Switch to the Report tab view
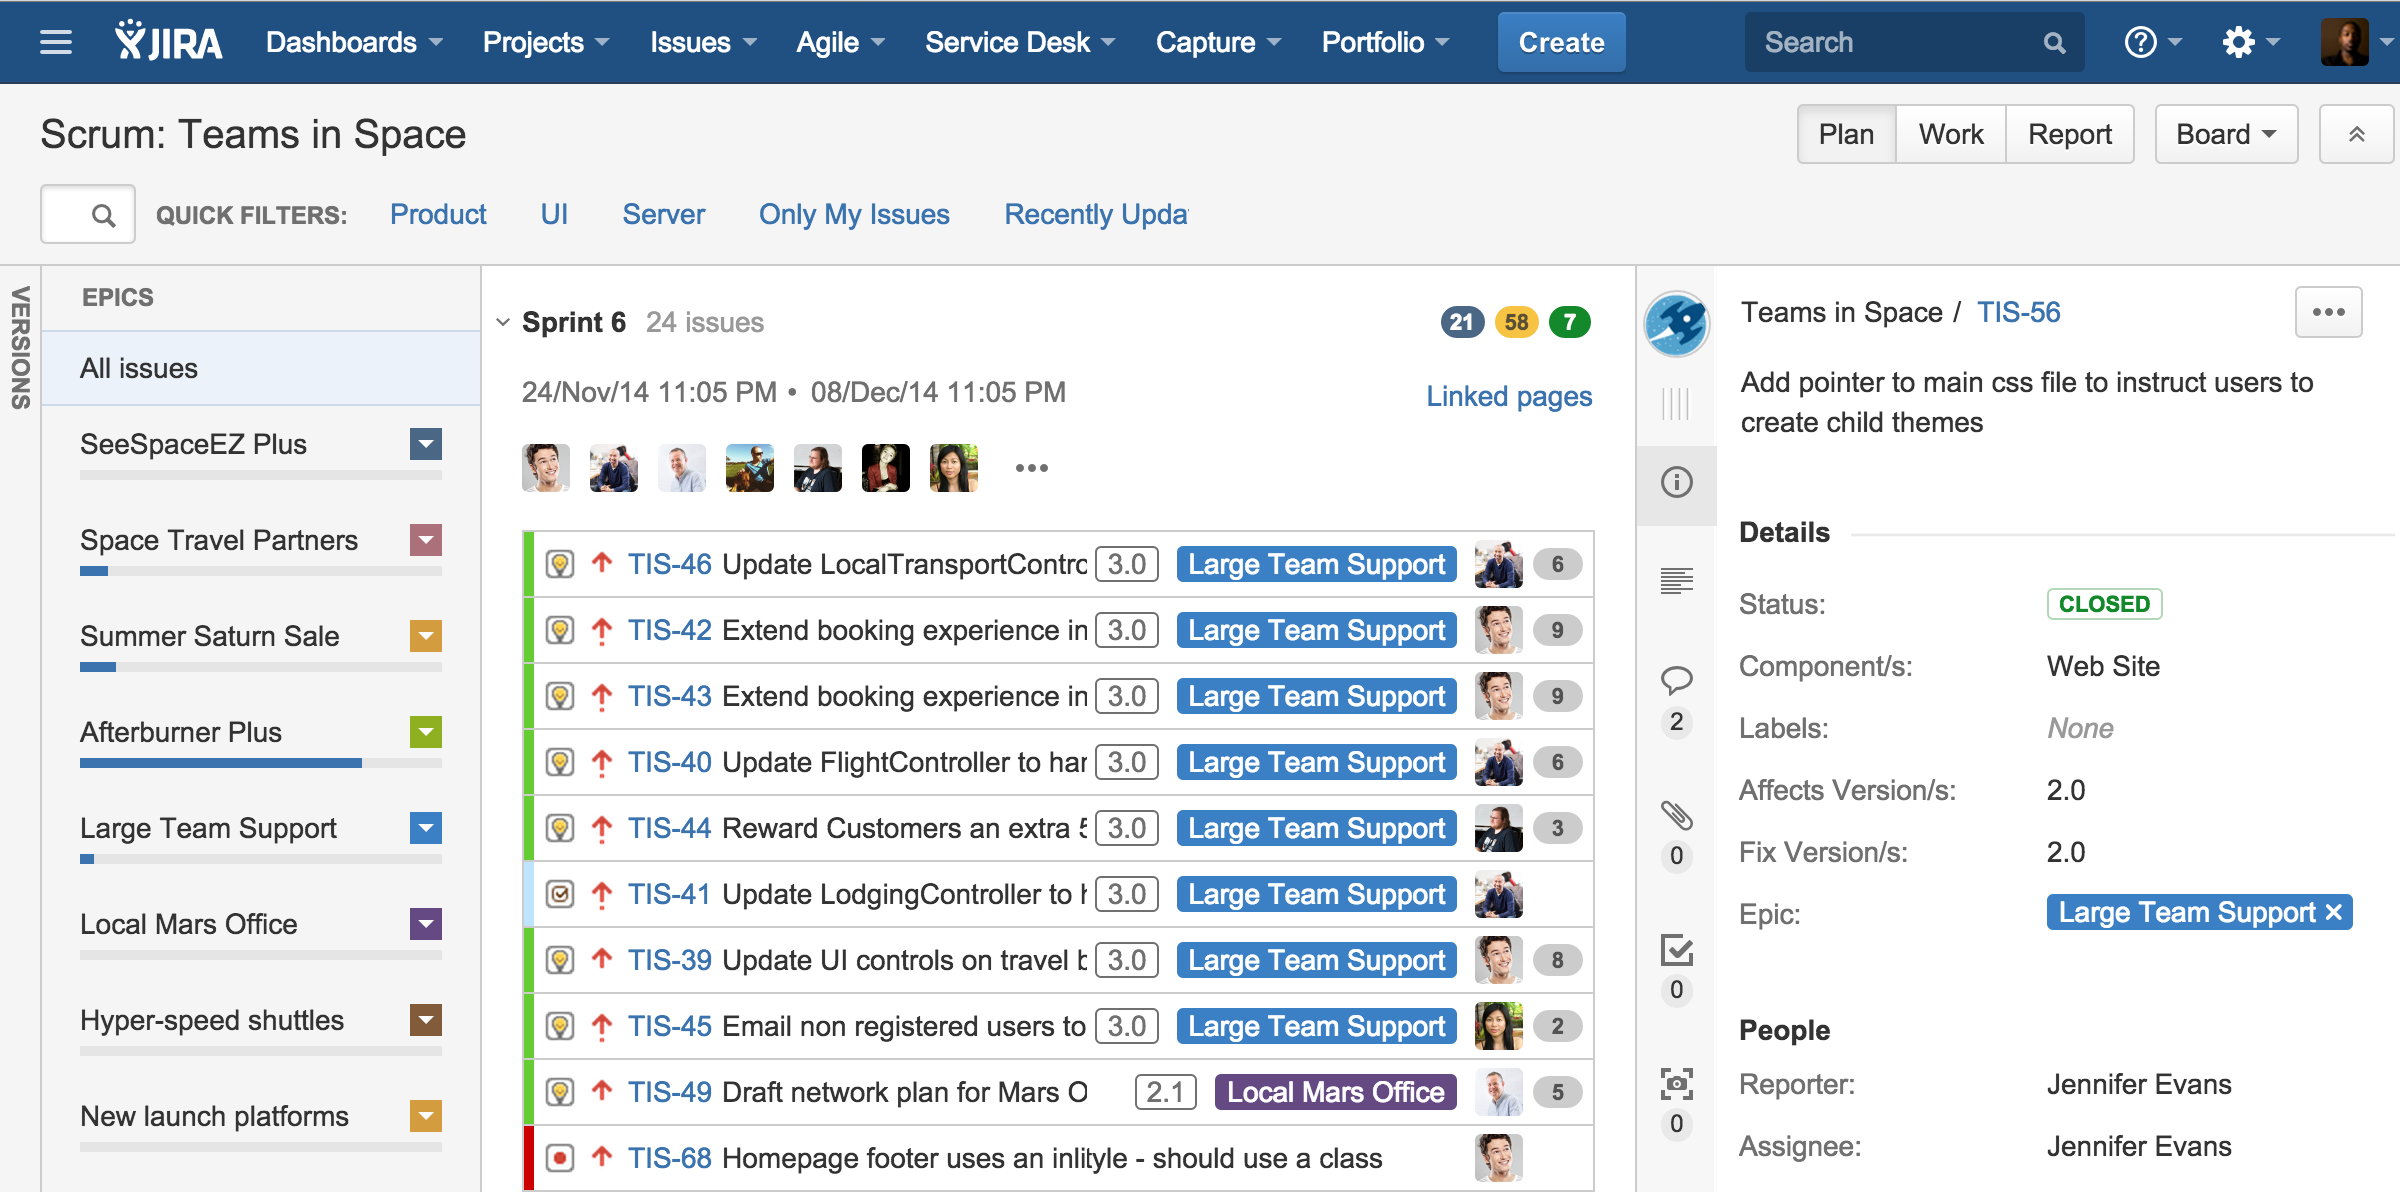Viewport: 2400px width, 1192px height. [x=2069, y=136]
